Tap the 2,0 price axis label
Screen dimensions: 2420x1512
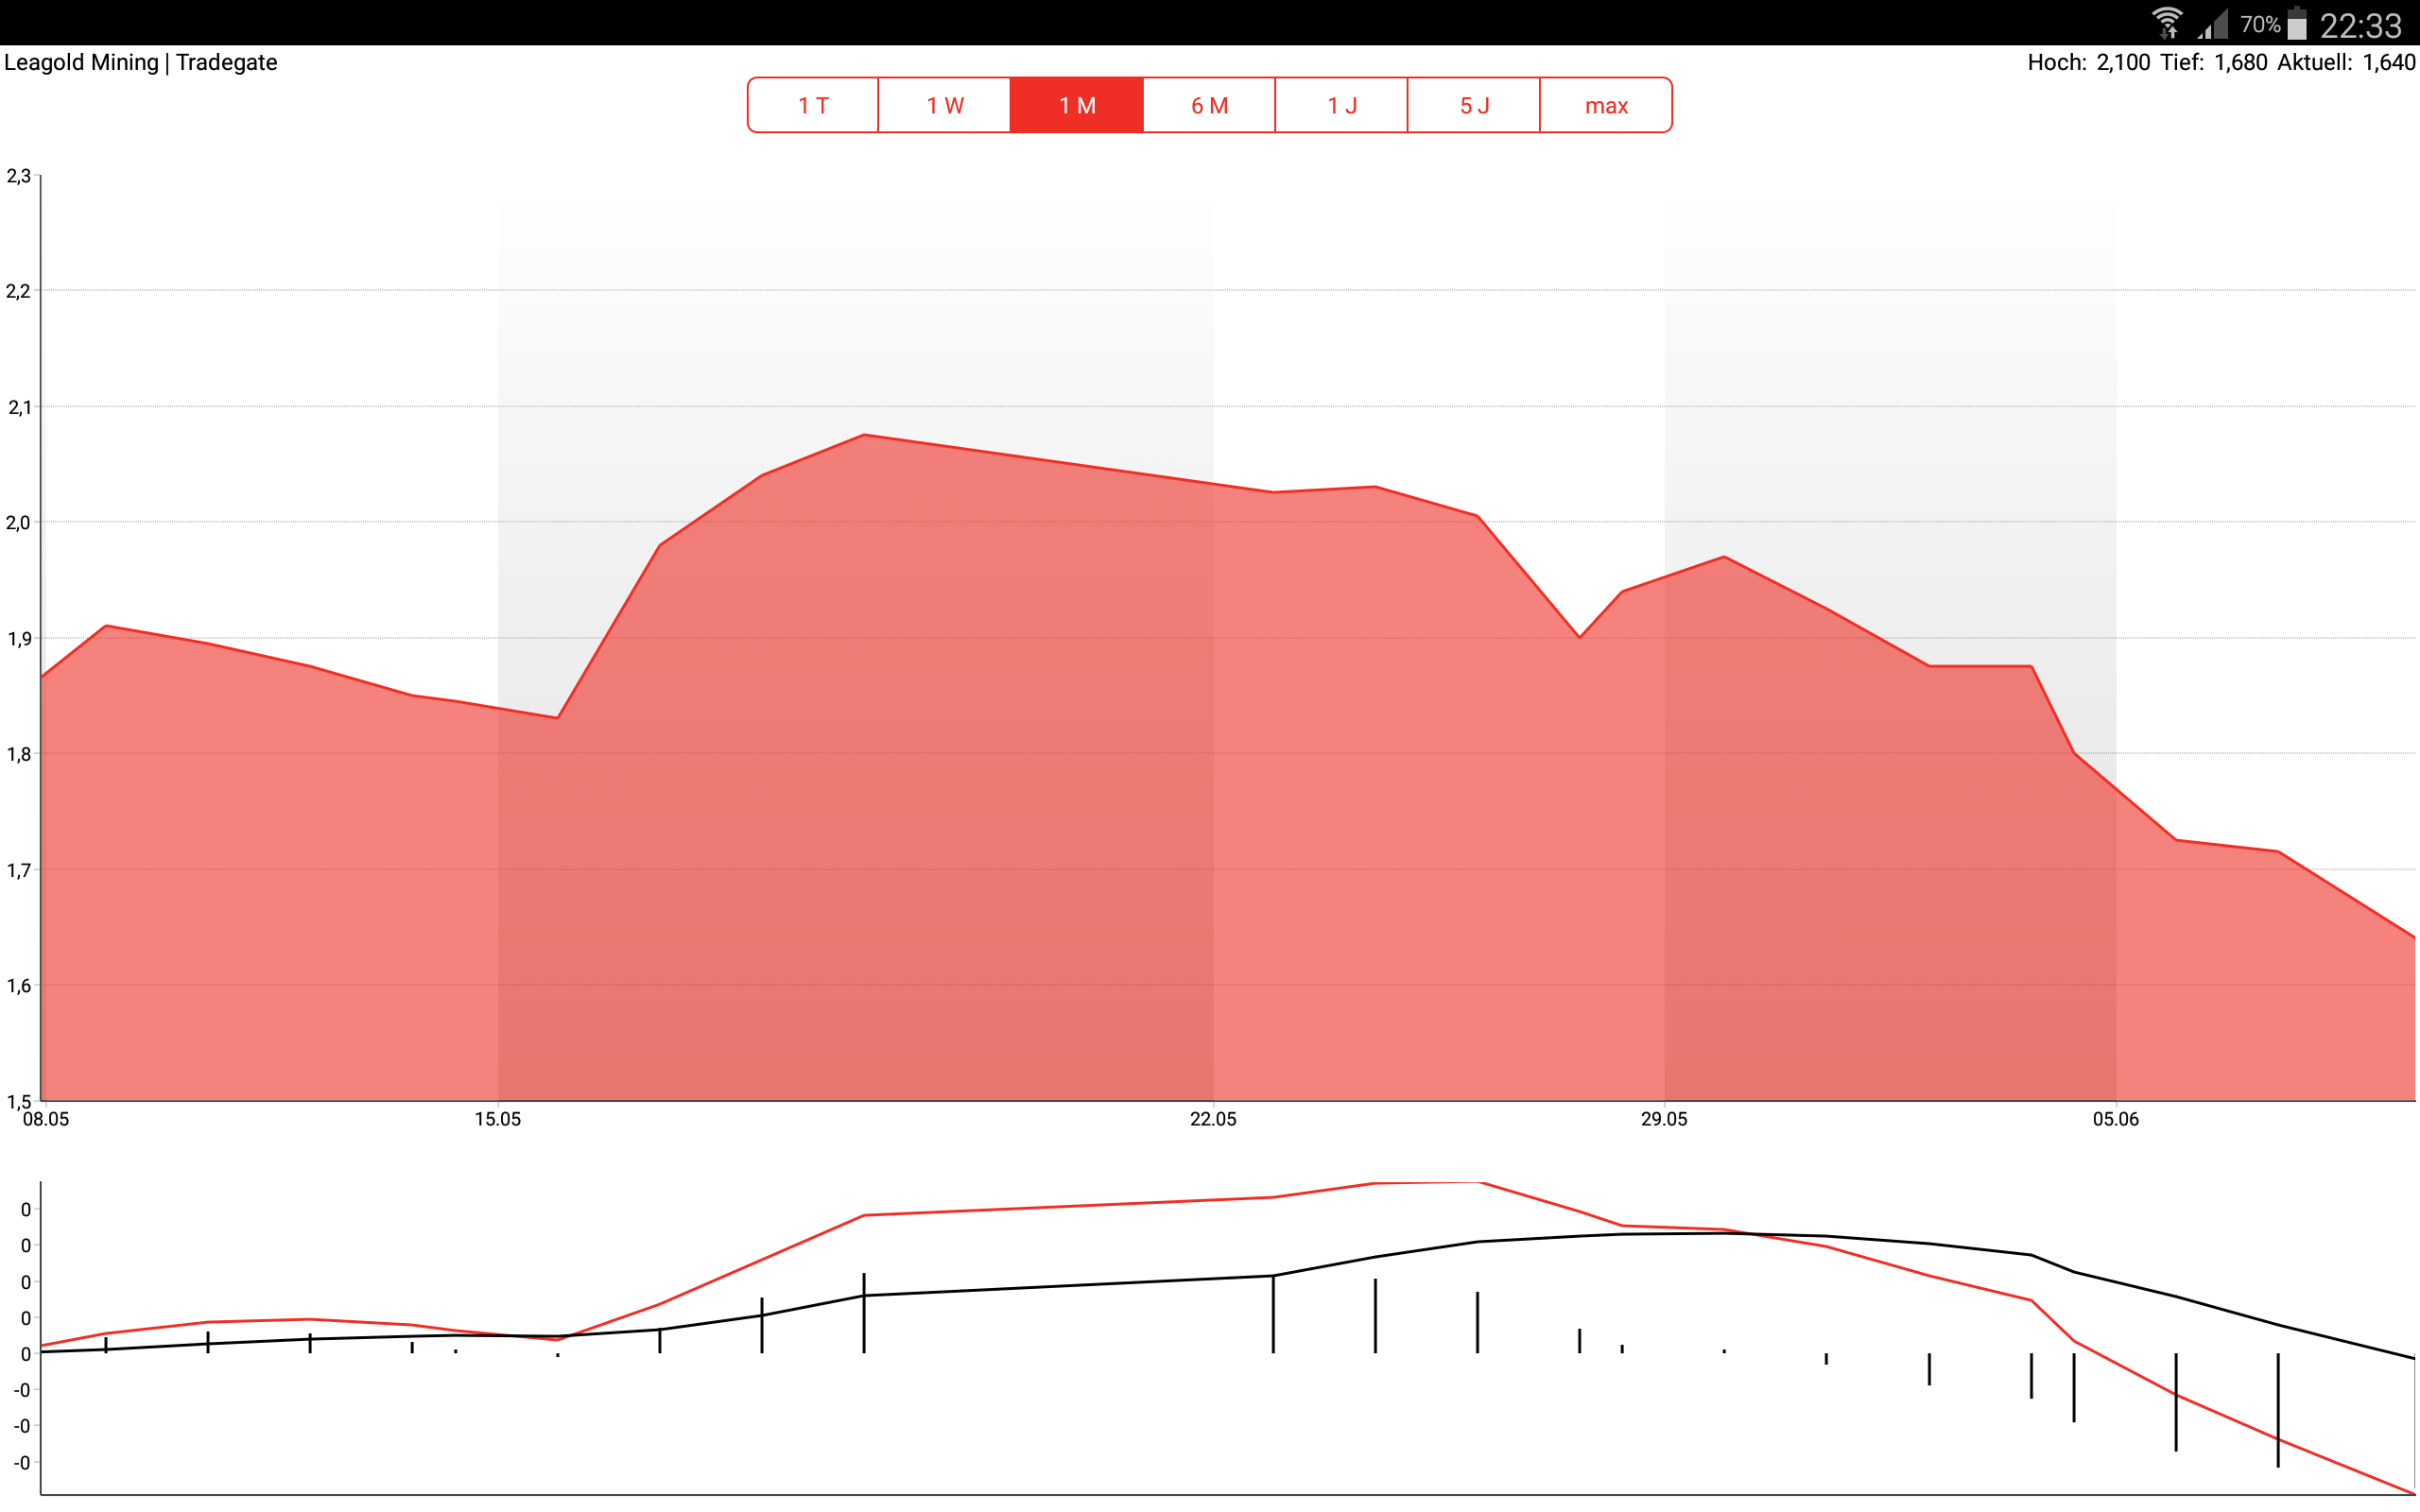click(x=18, y=523)
